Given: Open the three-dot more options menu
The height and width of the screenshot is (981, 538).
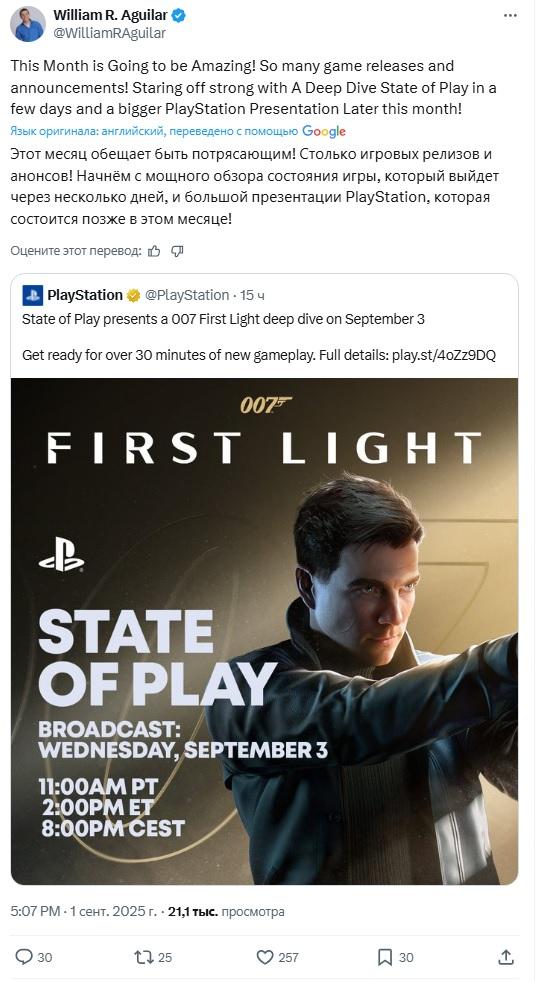Looking at the screenshot, I should (510, 16).
